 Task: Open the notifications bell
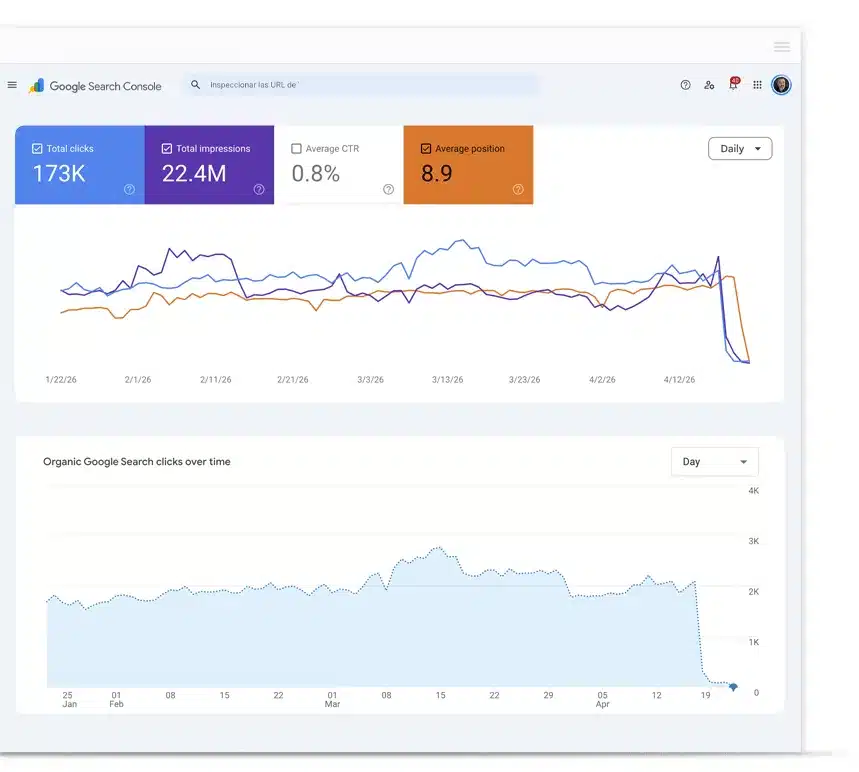pos(734,84)
